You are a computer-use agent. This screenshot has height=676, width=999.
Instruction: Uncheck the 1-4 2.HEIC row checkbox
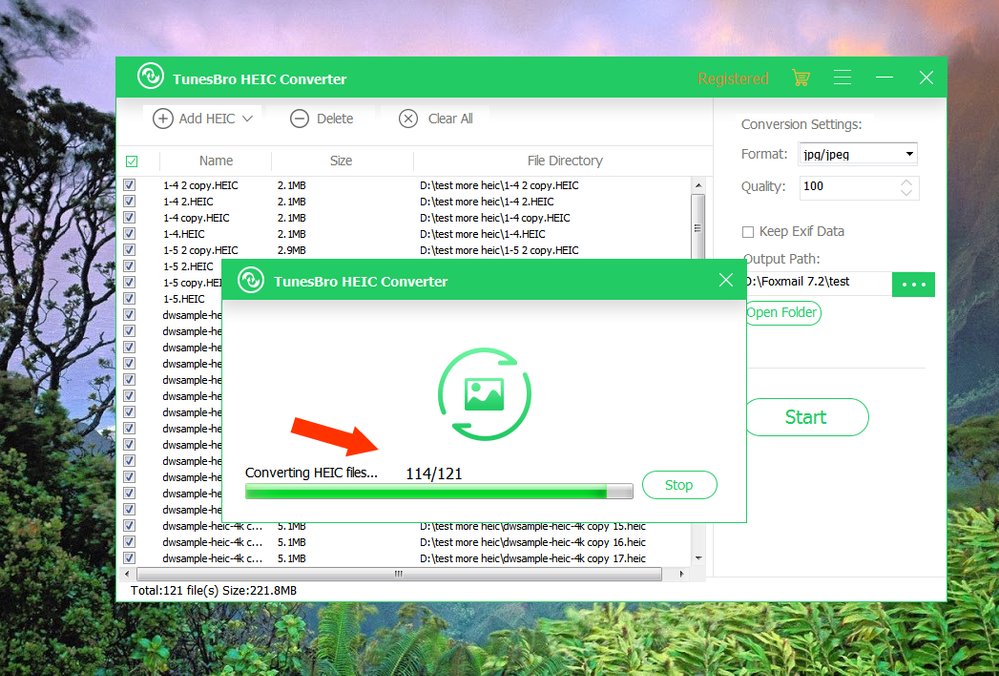[x=129, y=201]
